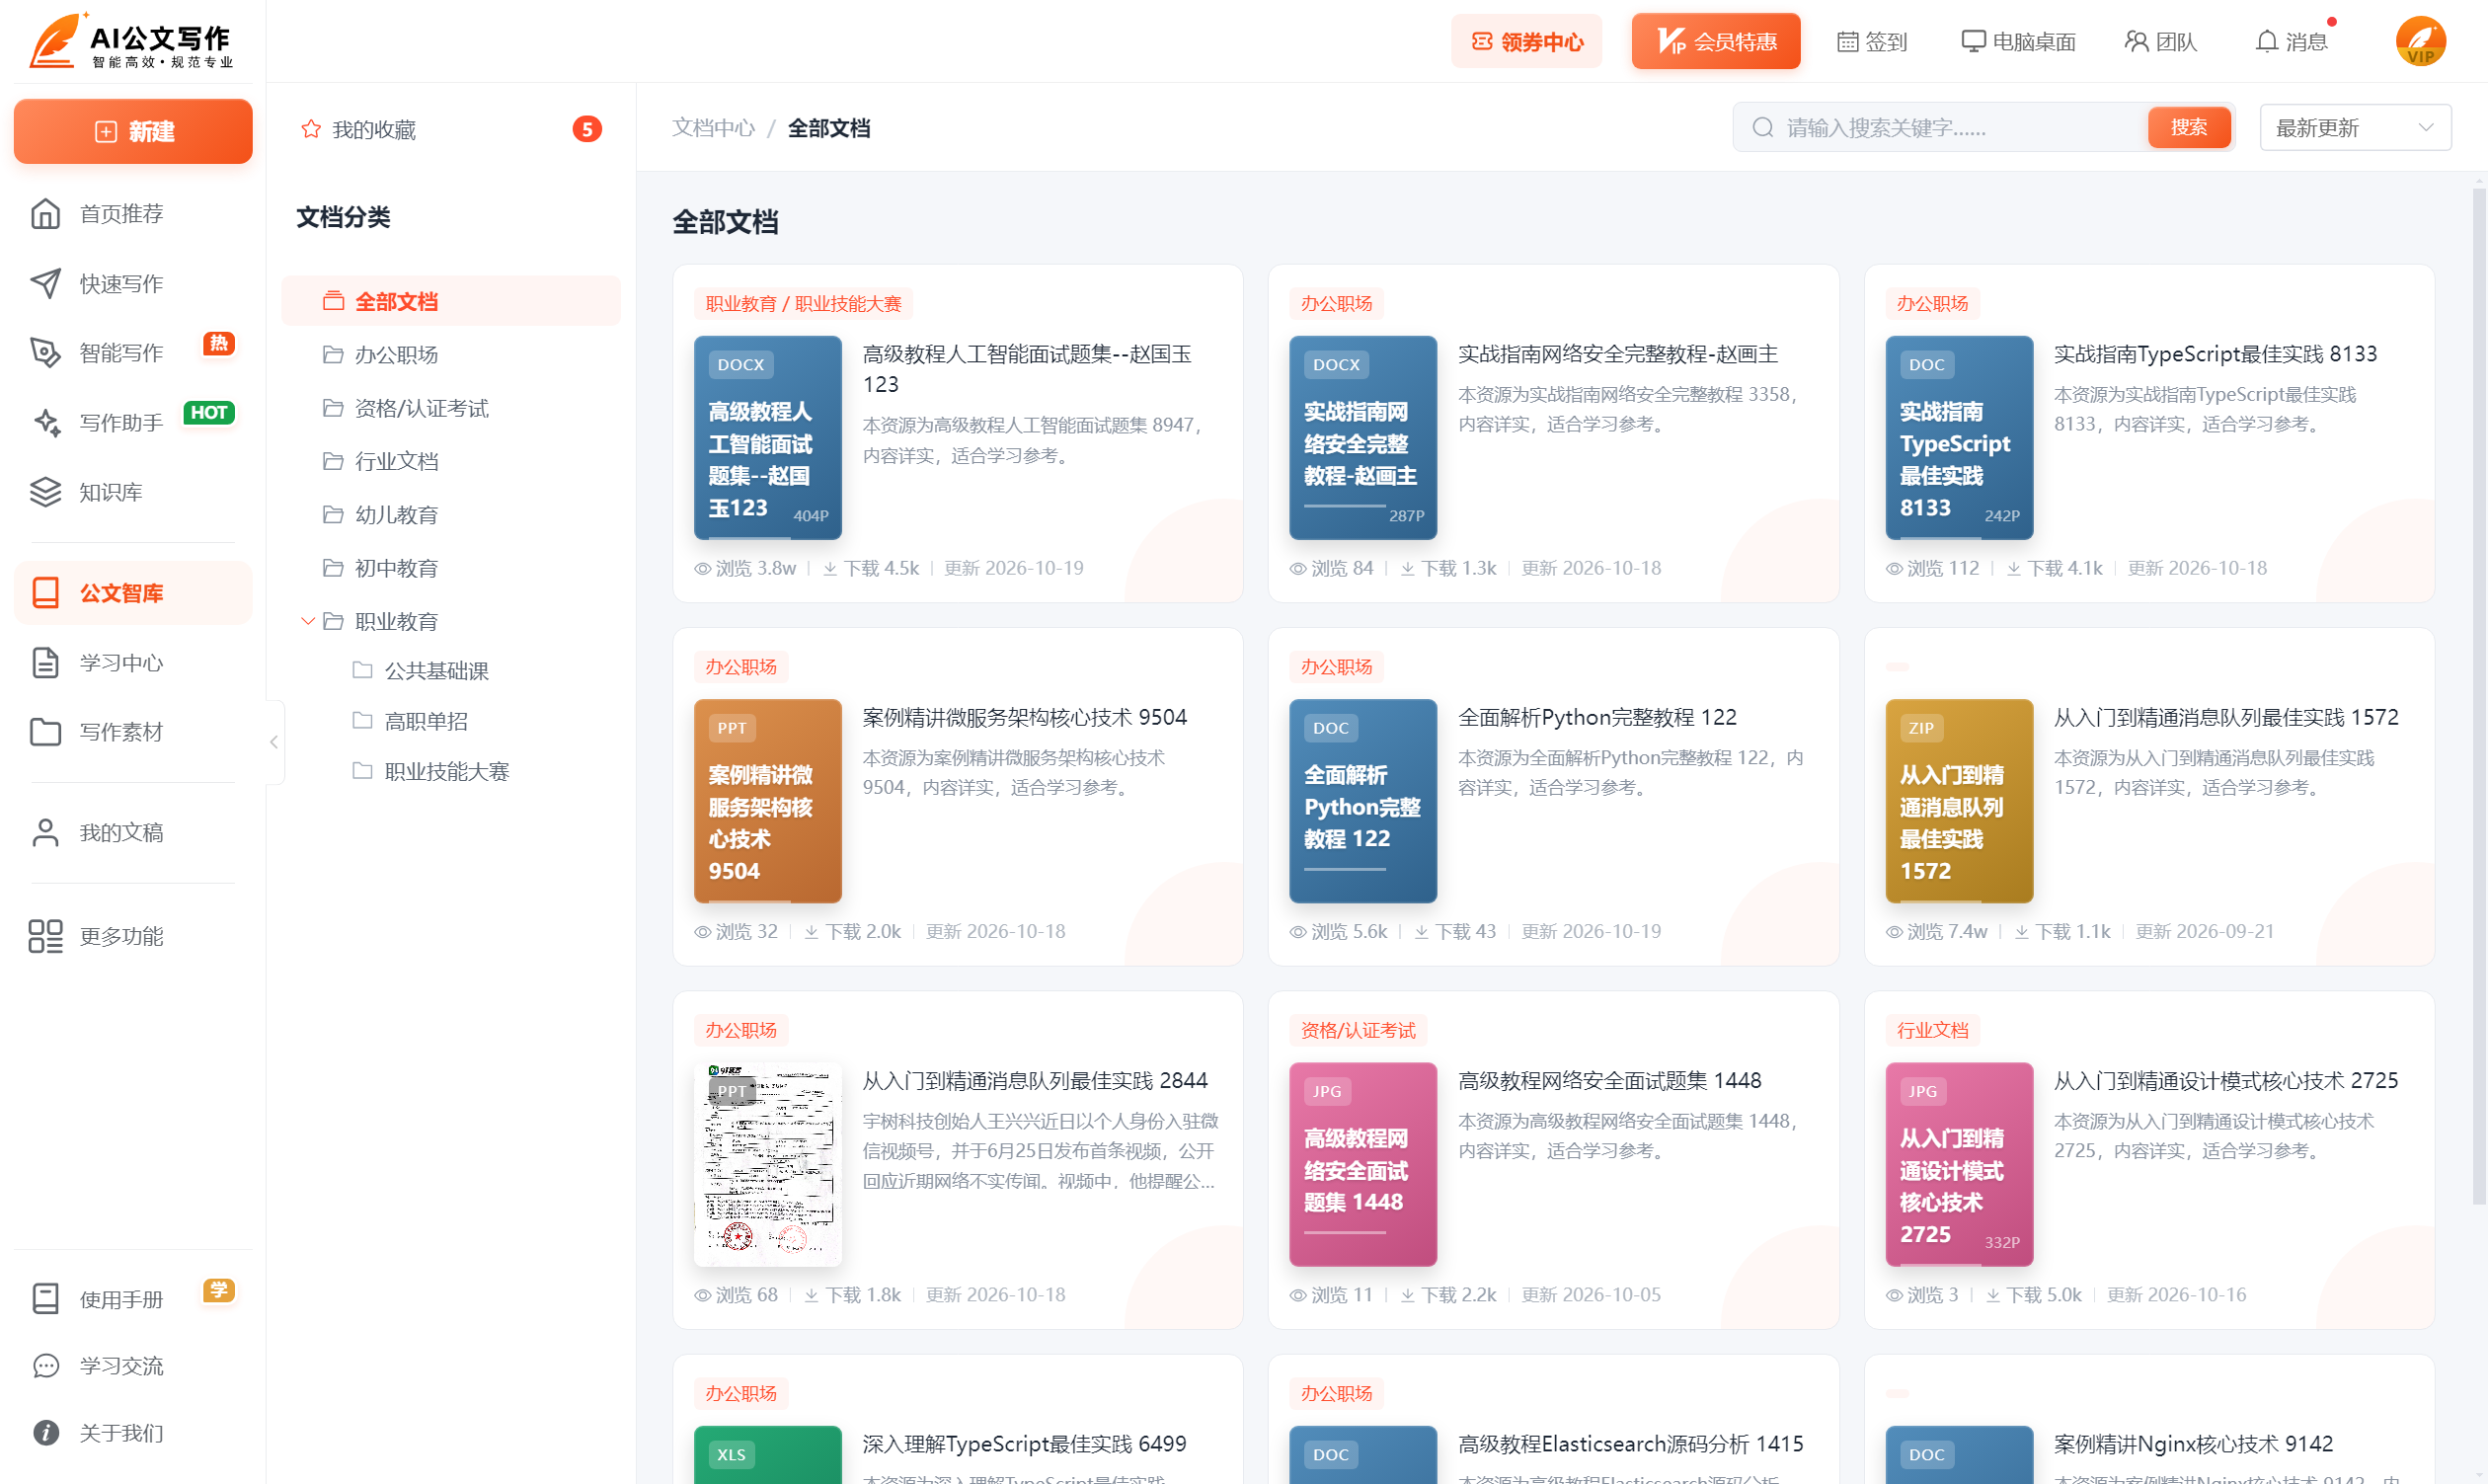
Task: Open the 领券中心 coupon button
Action: point(1526,41)
